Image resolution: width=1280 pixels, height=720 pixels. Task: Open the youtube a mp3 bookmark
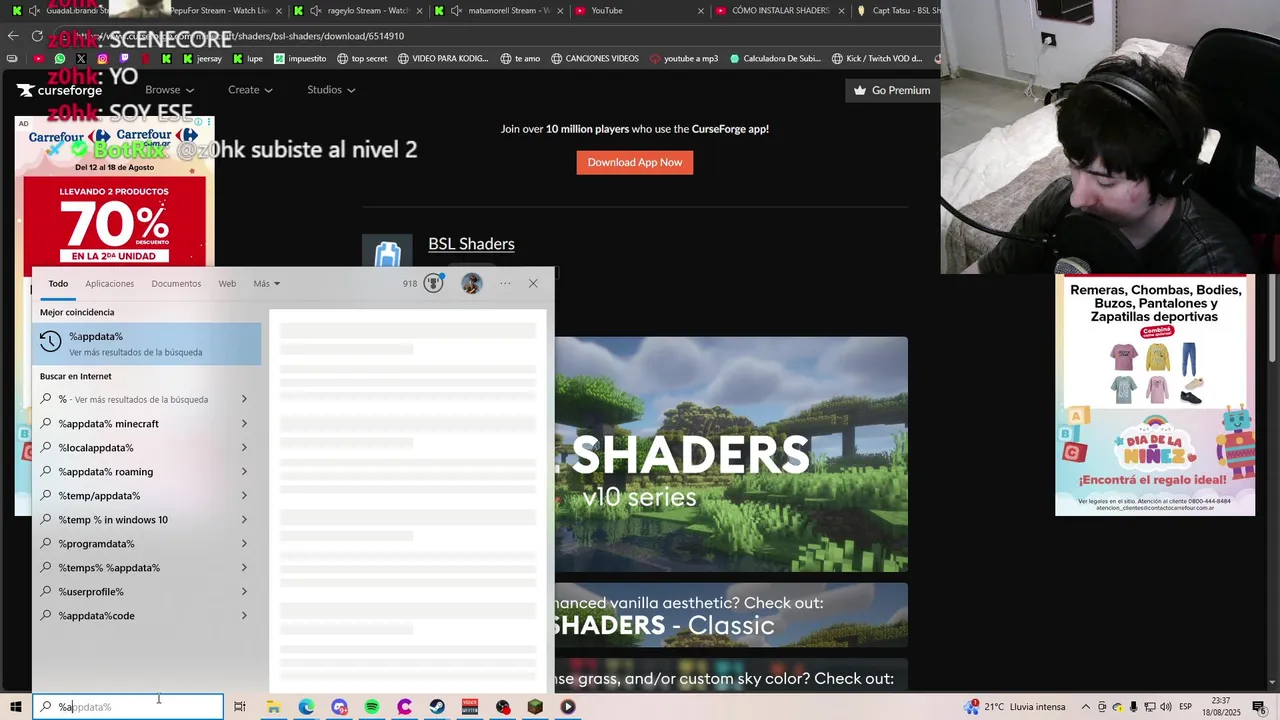coord(683,59)
